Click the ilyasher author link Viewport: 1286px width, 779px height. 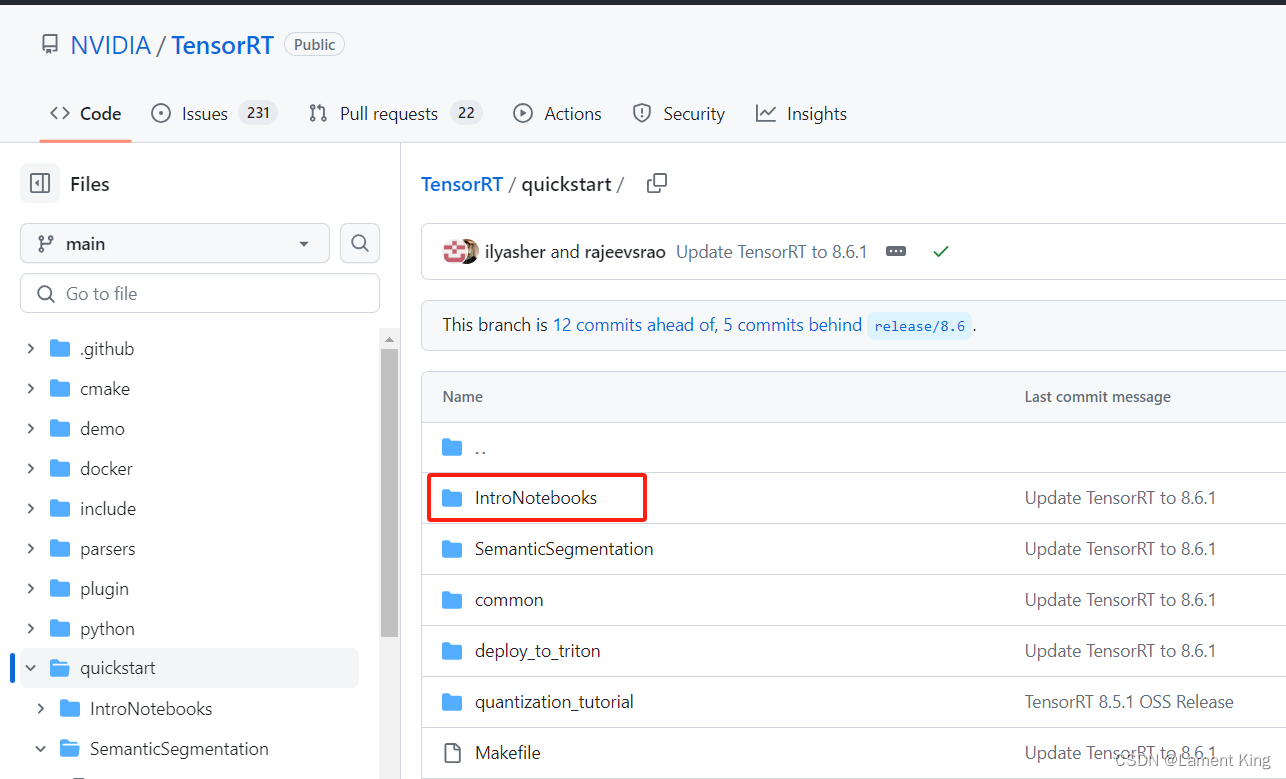pos(515,252)
